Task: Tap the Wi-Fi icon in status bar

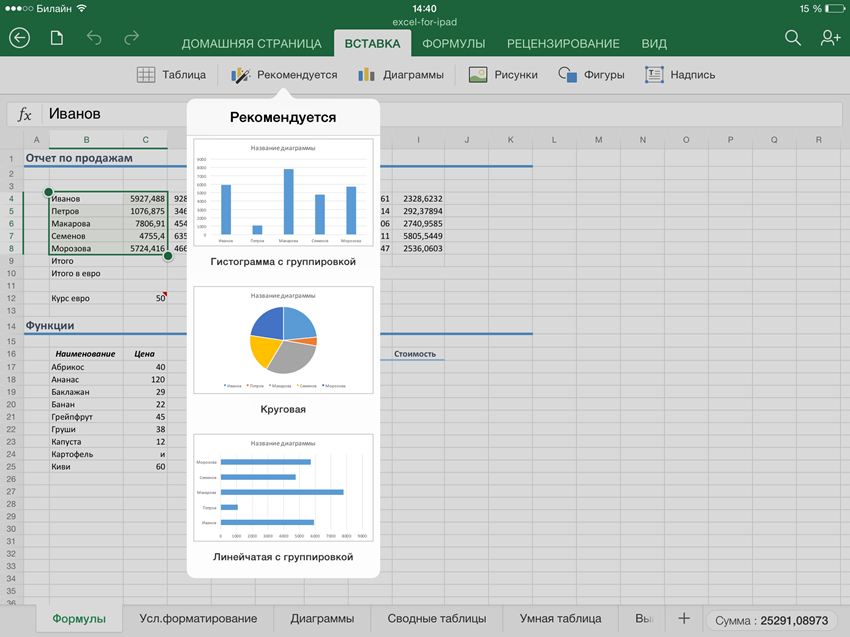Action: [x=81, y=9]
